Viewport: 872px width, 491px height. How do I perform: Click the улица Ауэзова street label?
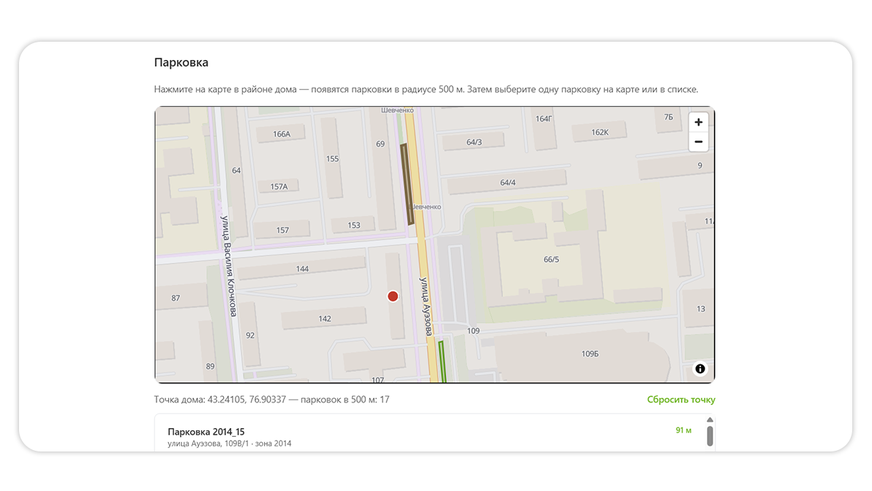click(425, 306)
